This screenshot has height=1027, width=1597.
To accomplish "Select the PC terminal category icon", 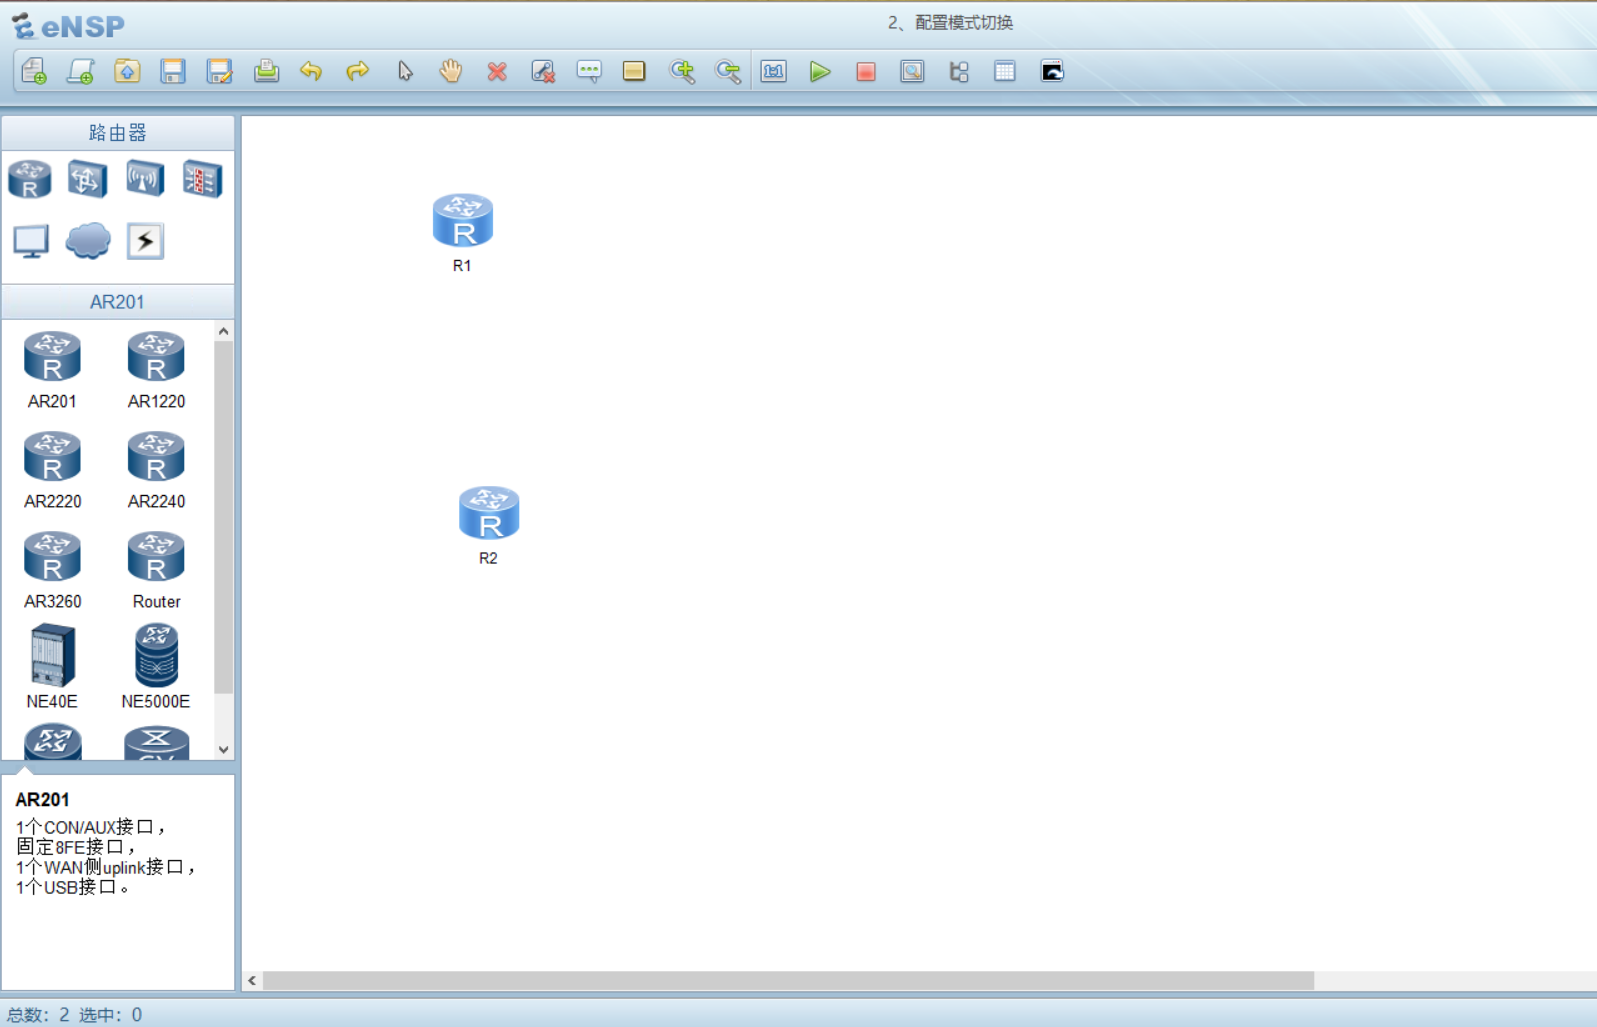I will tap(31, 241).
